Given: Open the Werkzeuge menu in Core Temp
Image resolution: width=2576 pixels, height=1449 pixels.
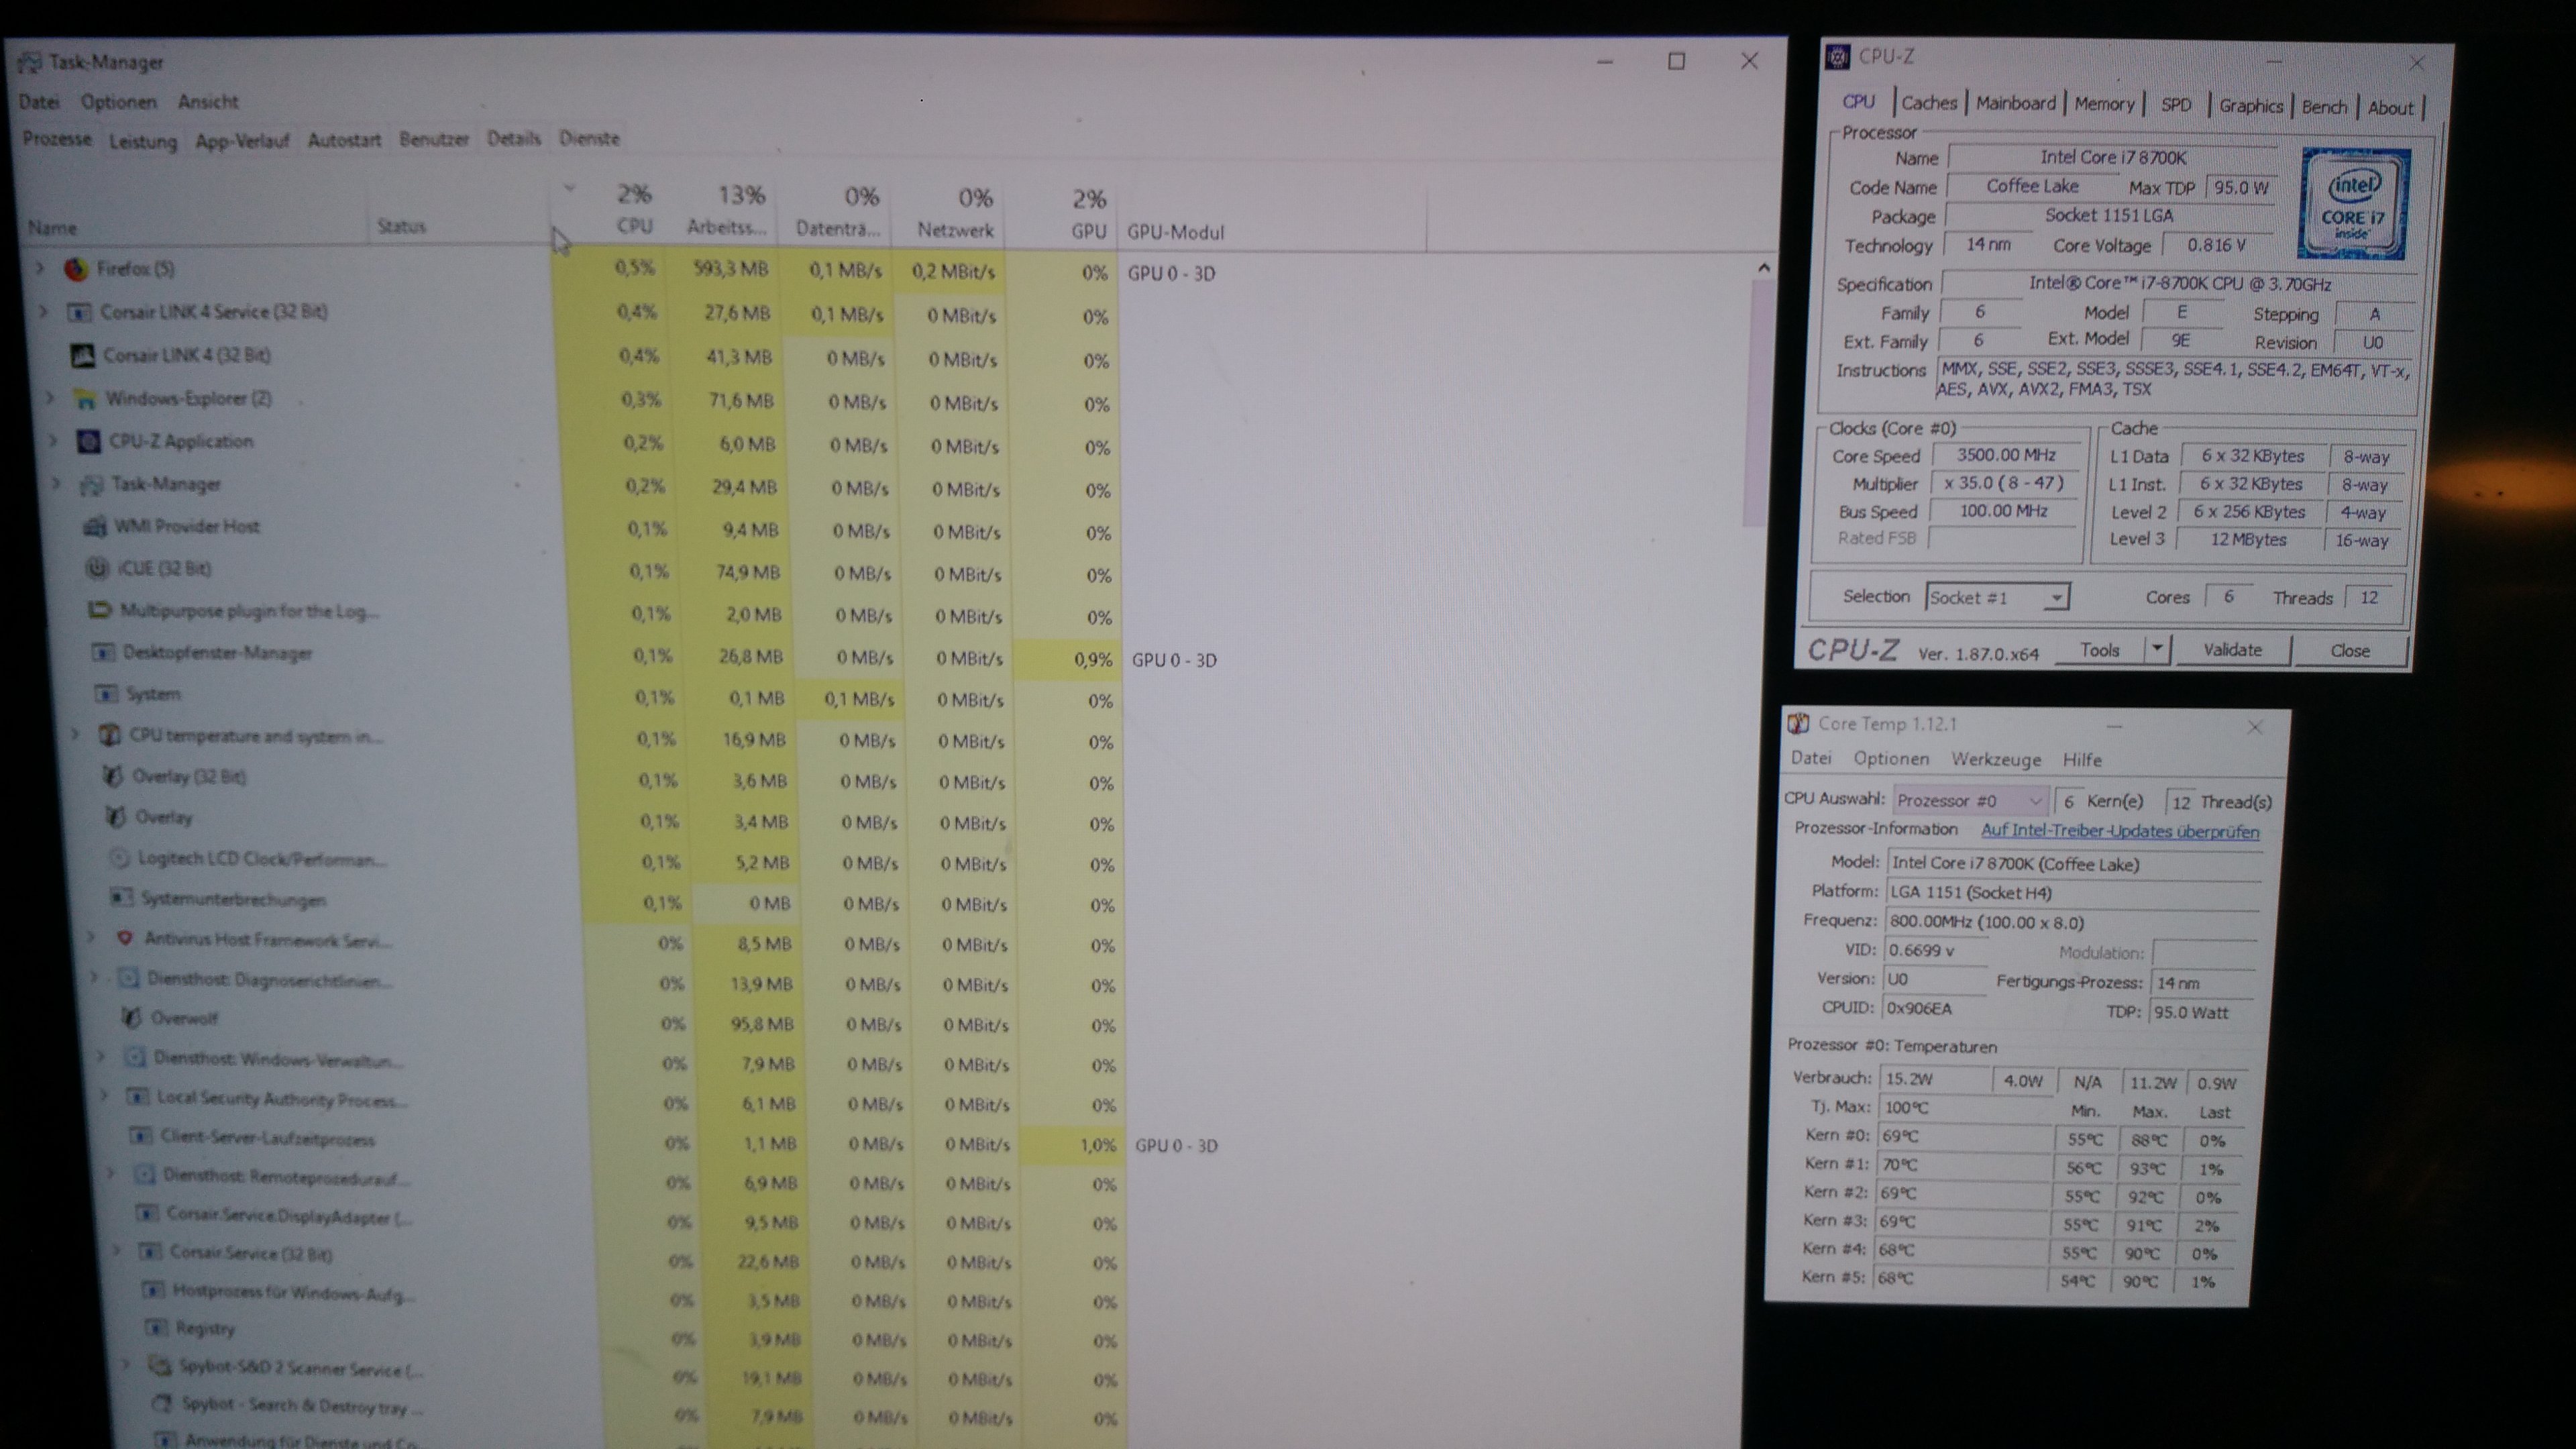Looking at the screenshot, I should [x=1996, y=759].
